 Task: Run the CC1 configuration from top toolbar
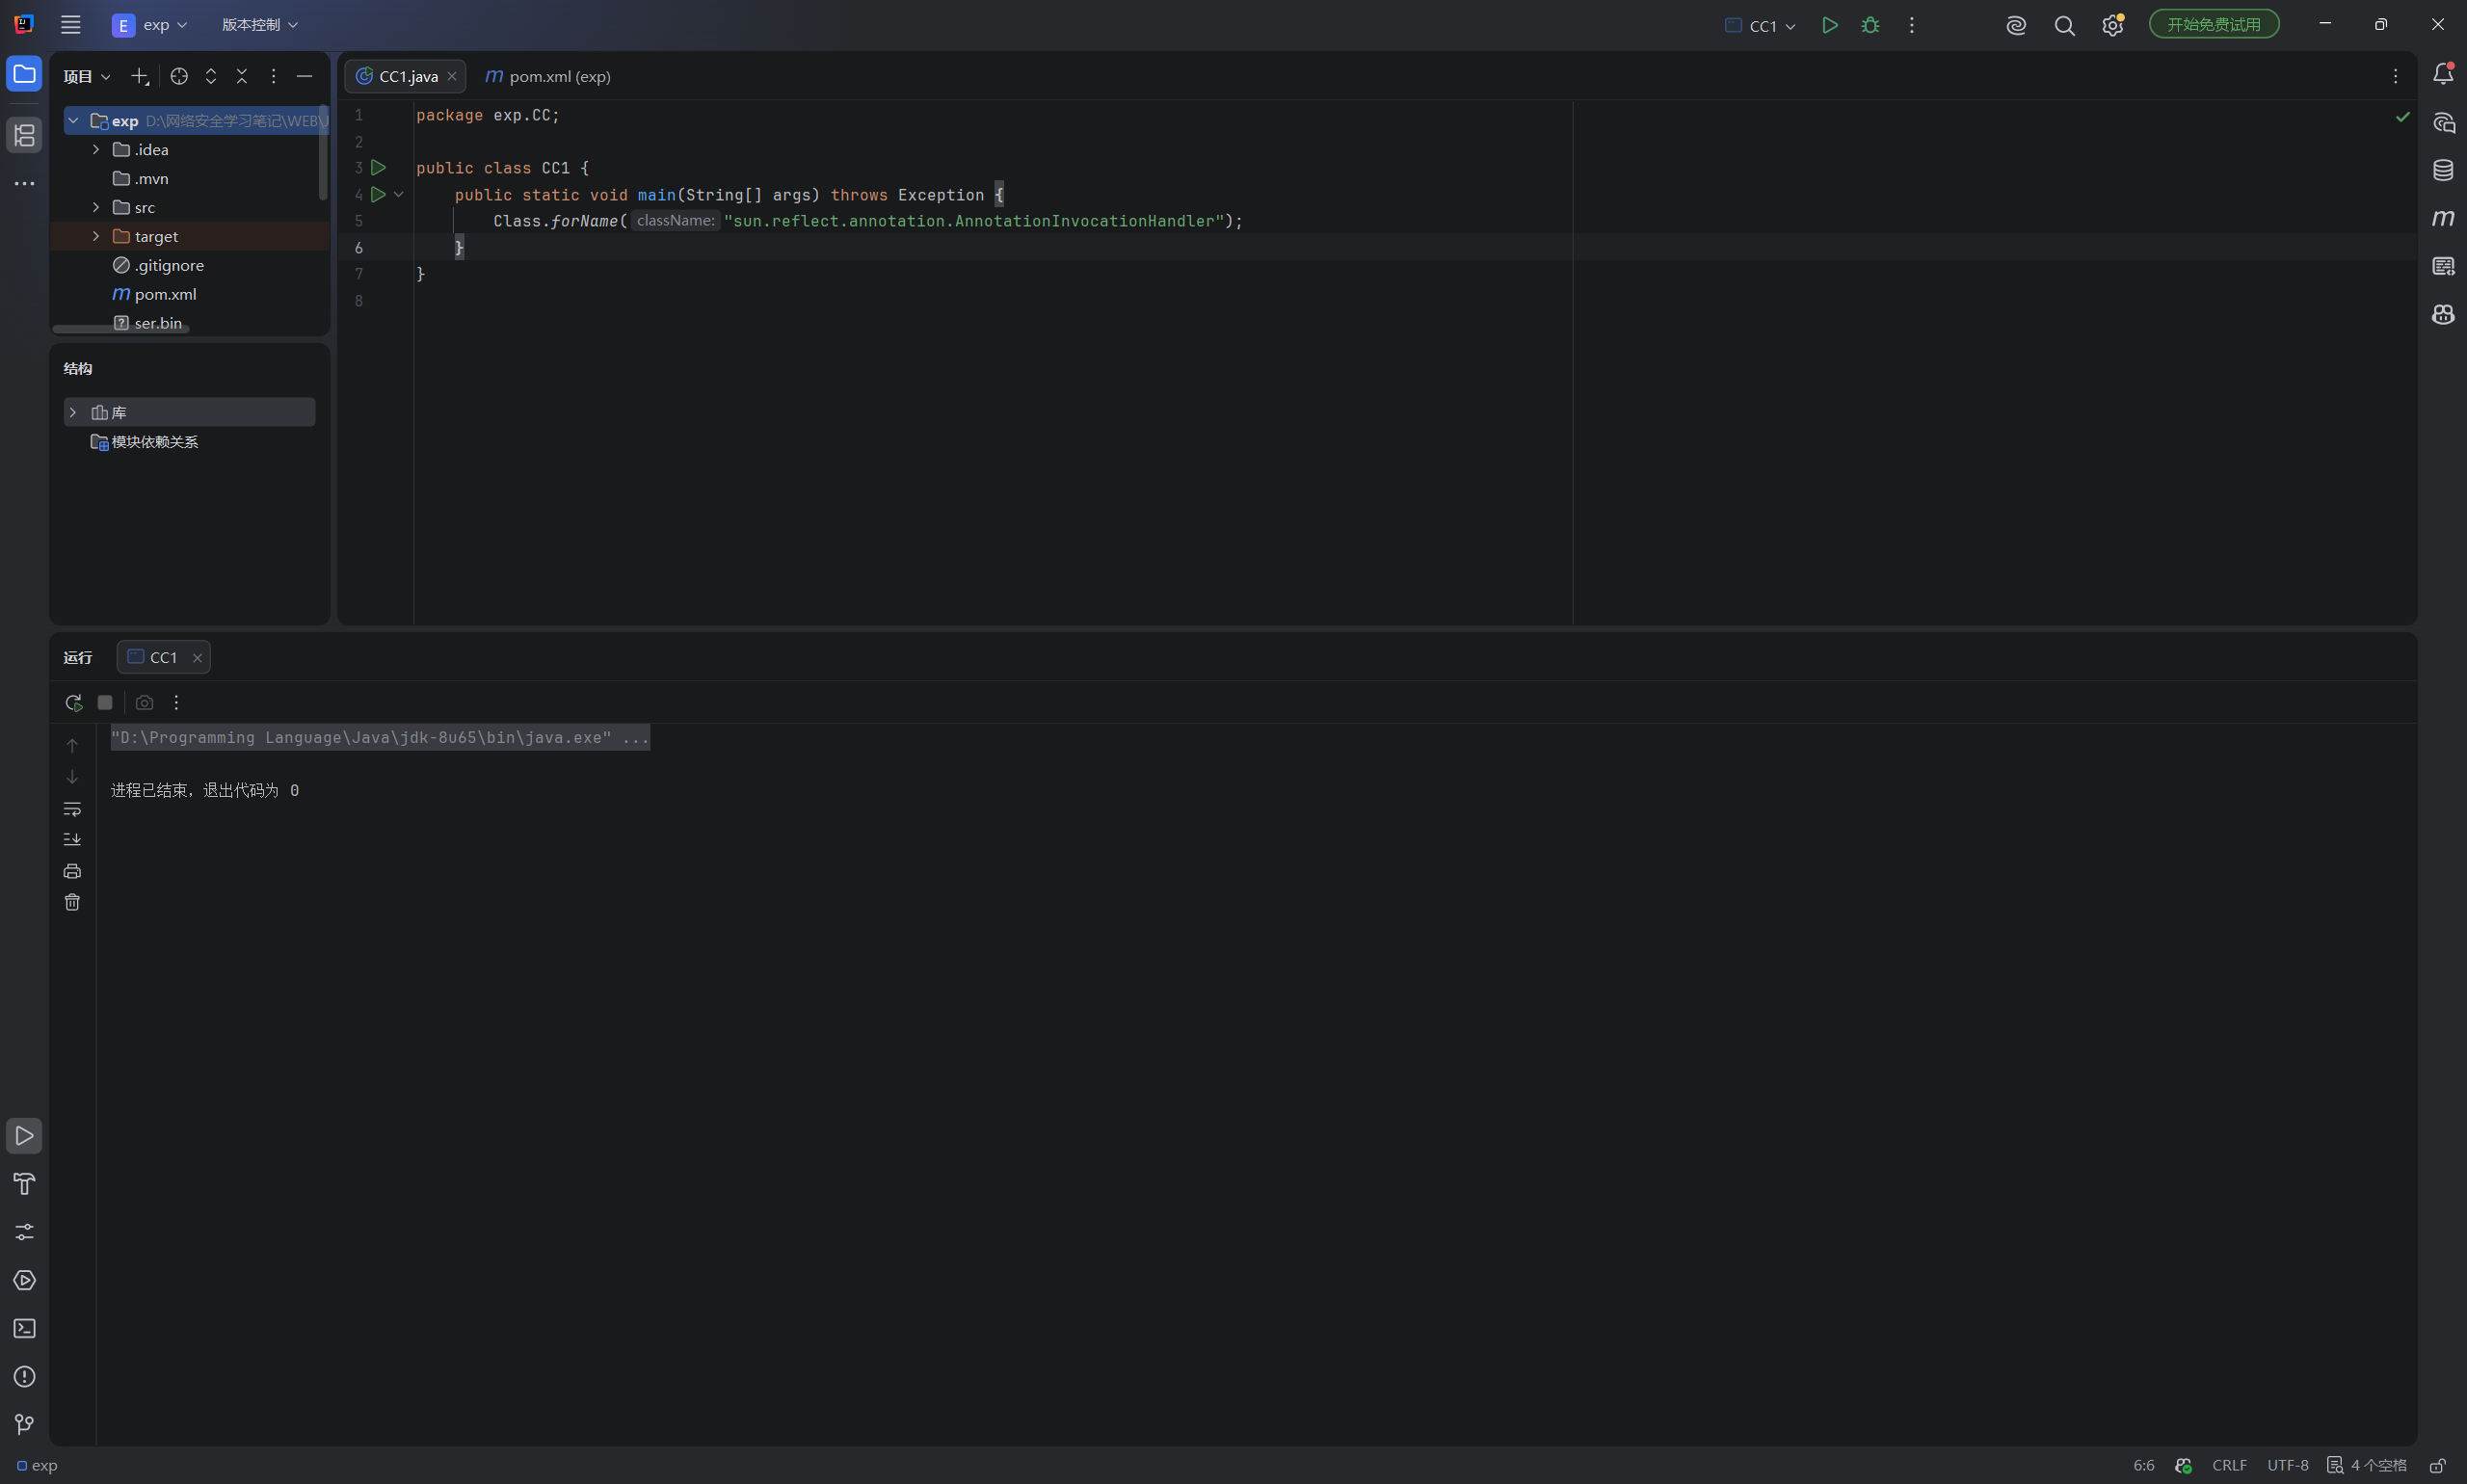coord(1829,25)
